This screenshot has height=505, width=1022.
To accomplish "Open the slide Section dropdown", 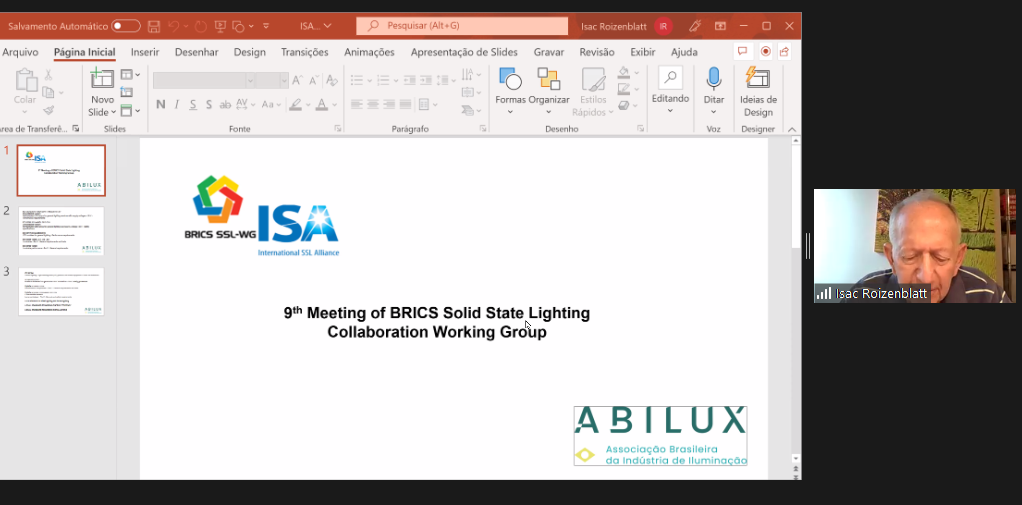I will 130,111.
